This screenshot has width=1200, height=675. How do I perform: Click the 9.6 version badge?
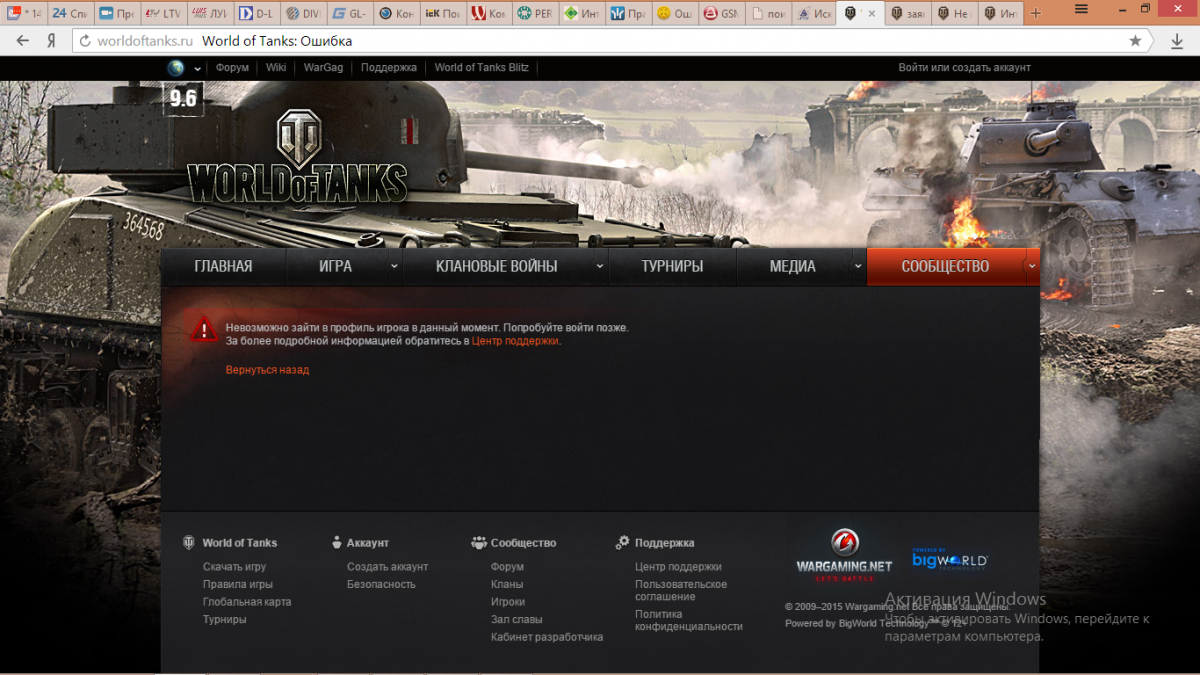pyautogui.click(x=183, y=98)
